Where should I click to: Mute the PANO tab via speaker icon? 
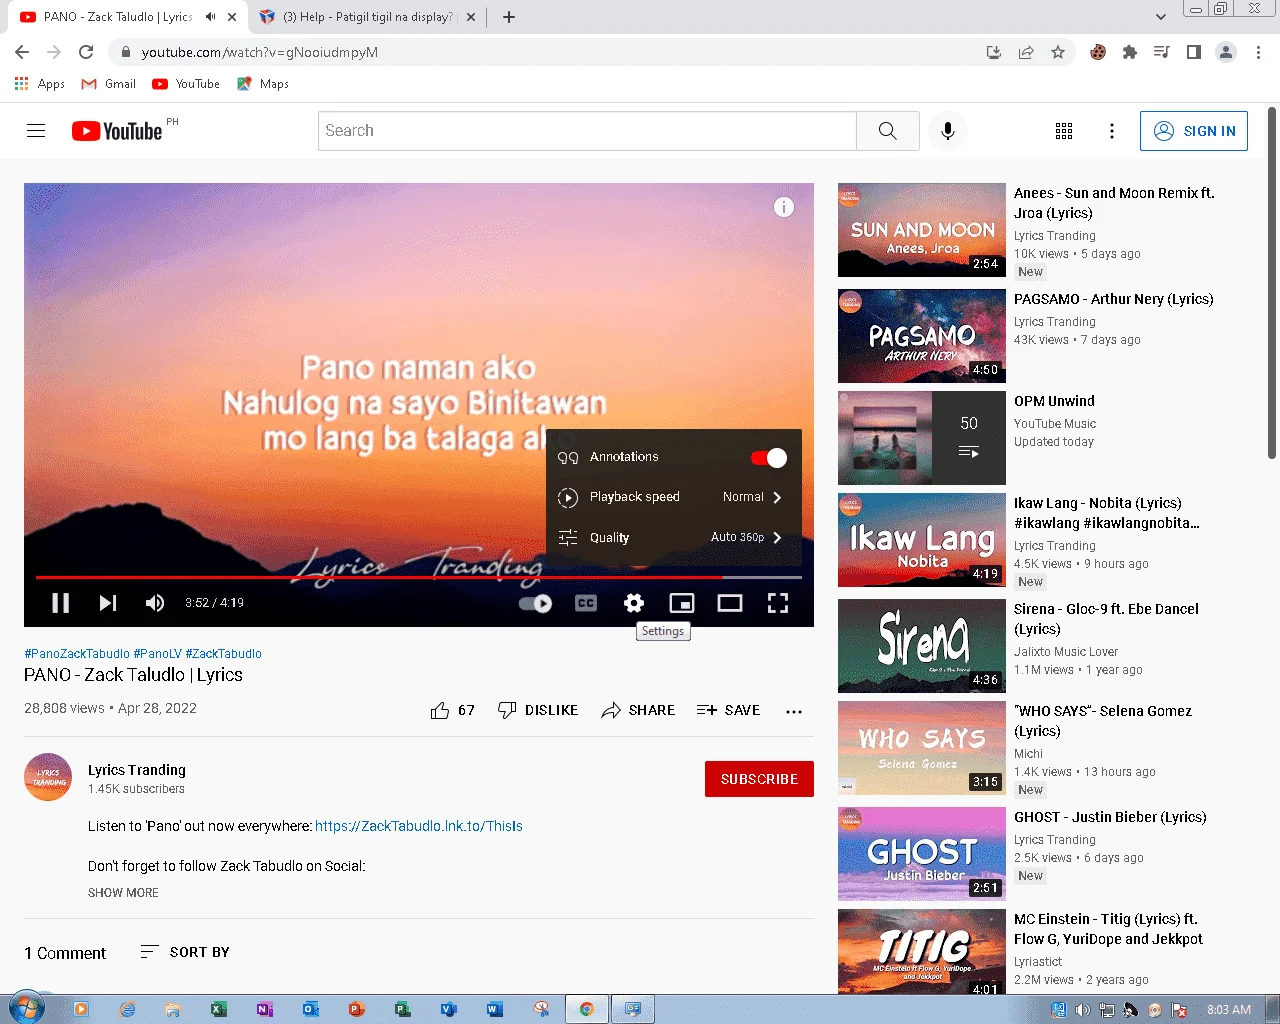[211, 17]
